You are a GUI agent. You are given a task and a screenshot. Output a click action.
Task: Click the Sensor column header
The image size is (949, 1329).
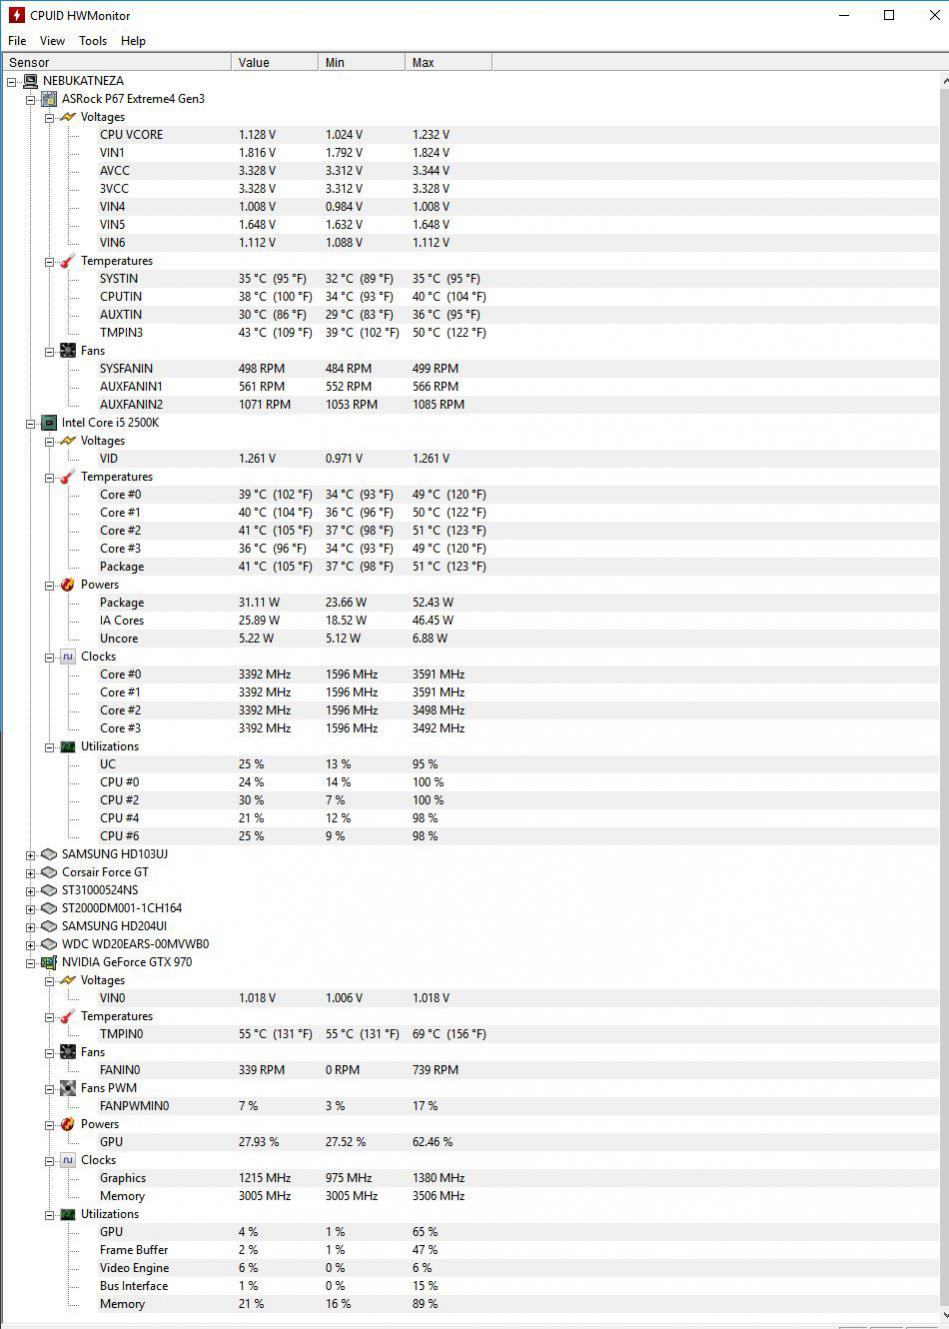coord(116,62)
